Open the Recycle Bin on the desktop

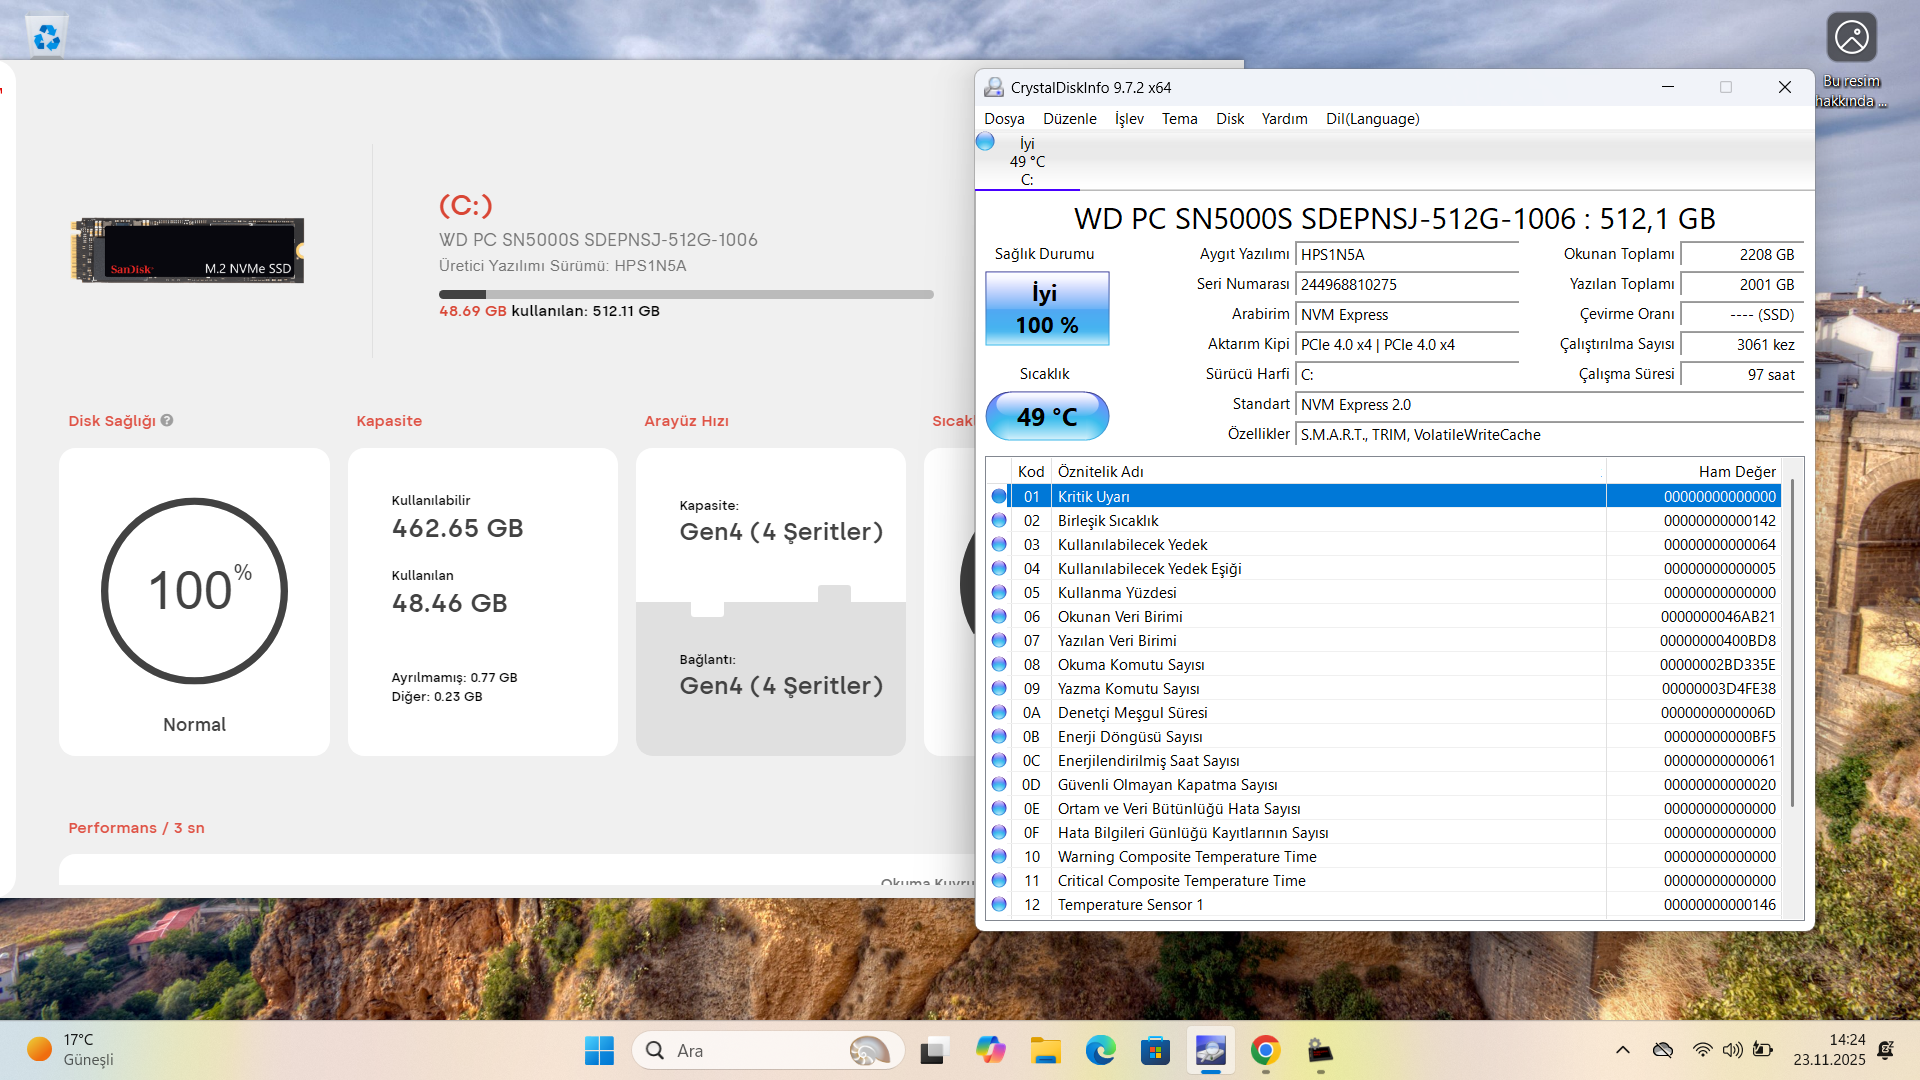click(x=46, y=37)
